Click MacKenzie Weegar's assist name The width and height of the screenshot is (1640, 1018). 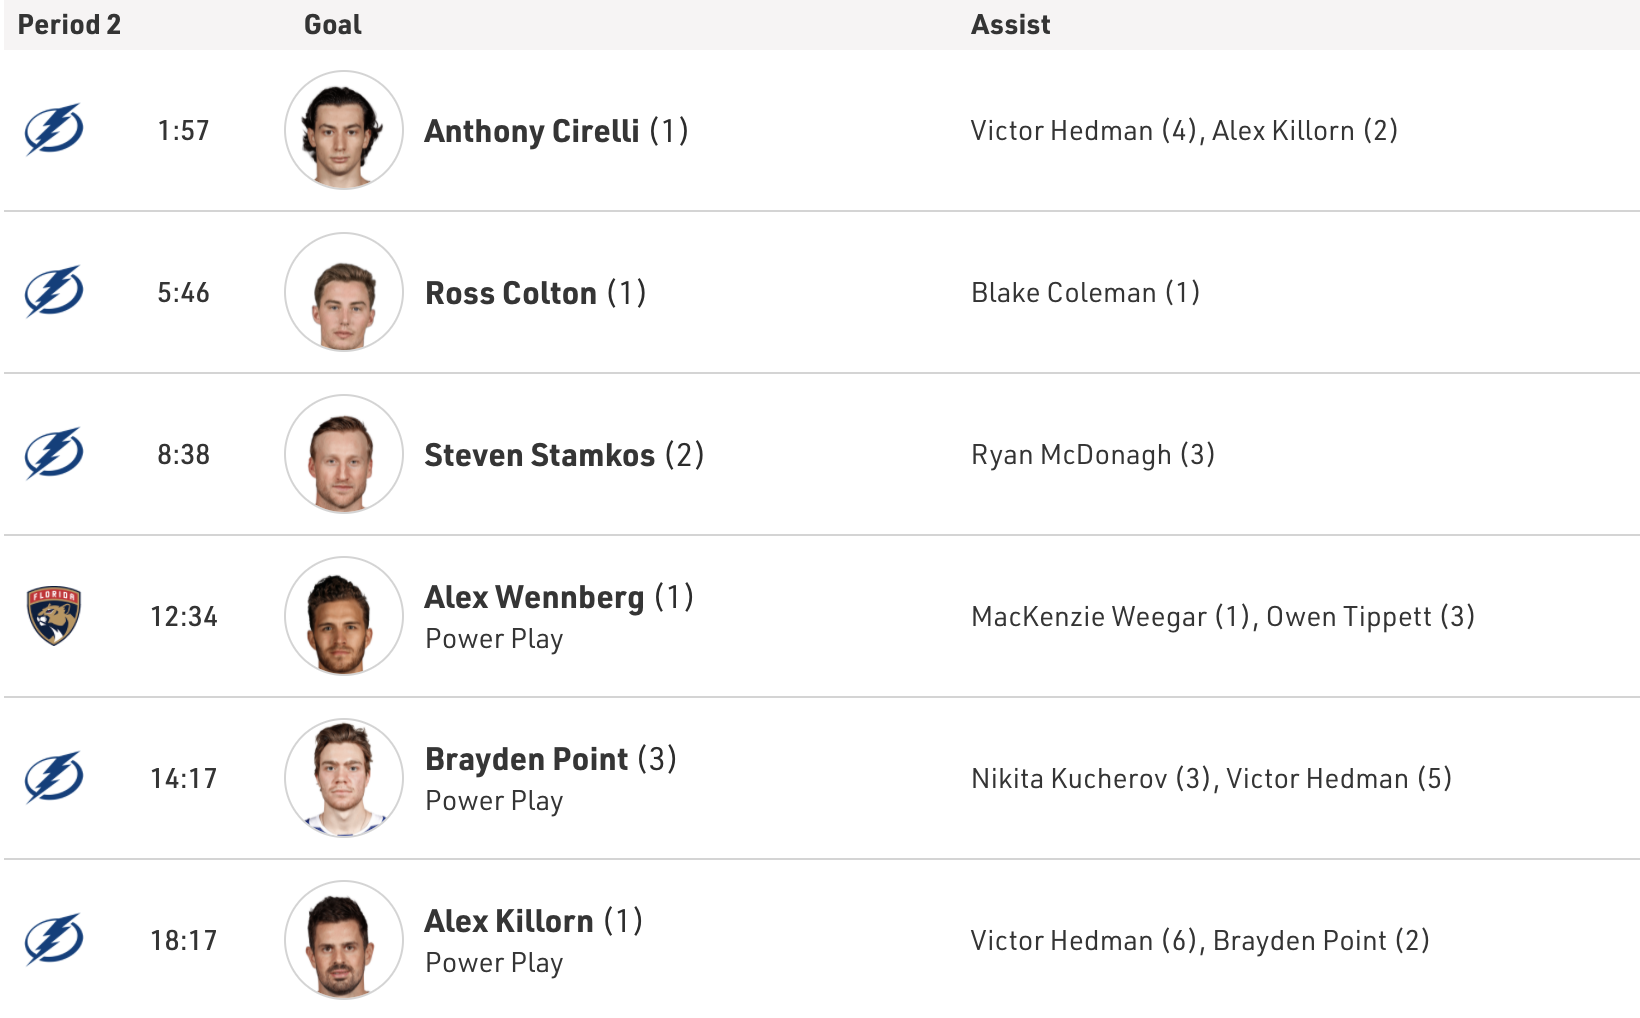pos(1089,617)
